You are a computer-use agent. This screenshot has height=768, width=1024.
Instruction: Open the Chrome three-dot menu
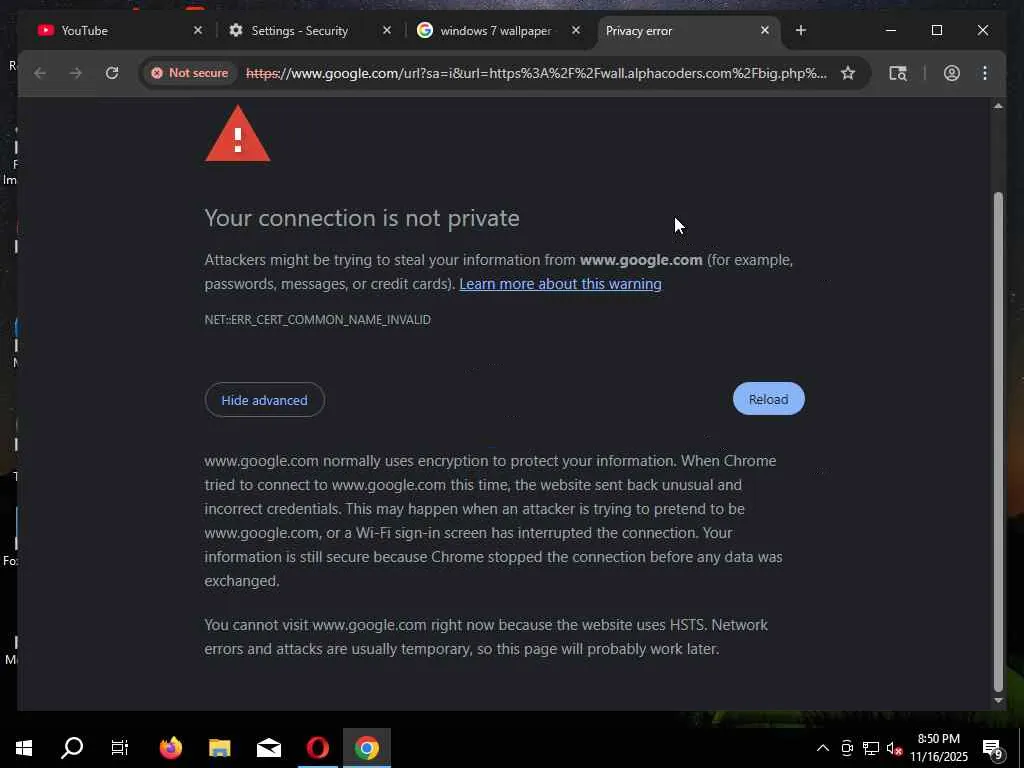(985, 73)
